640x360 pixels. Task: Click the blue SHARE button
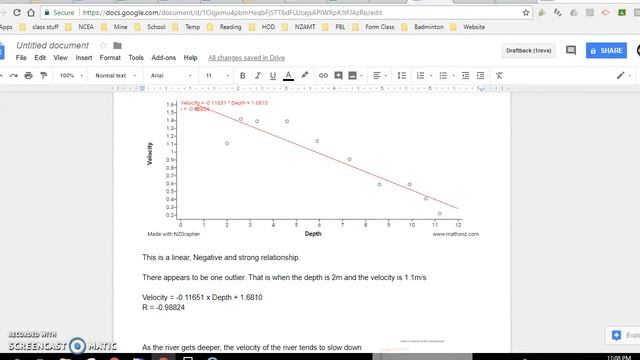pos(606,51)
